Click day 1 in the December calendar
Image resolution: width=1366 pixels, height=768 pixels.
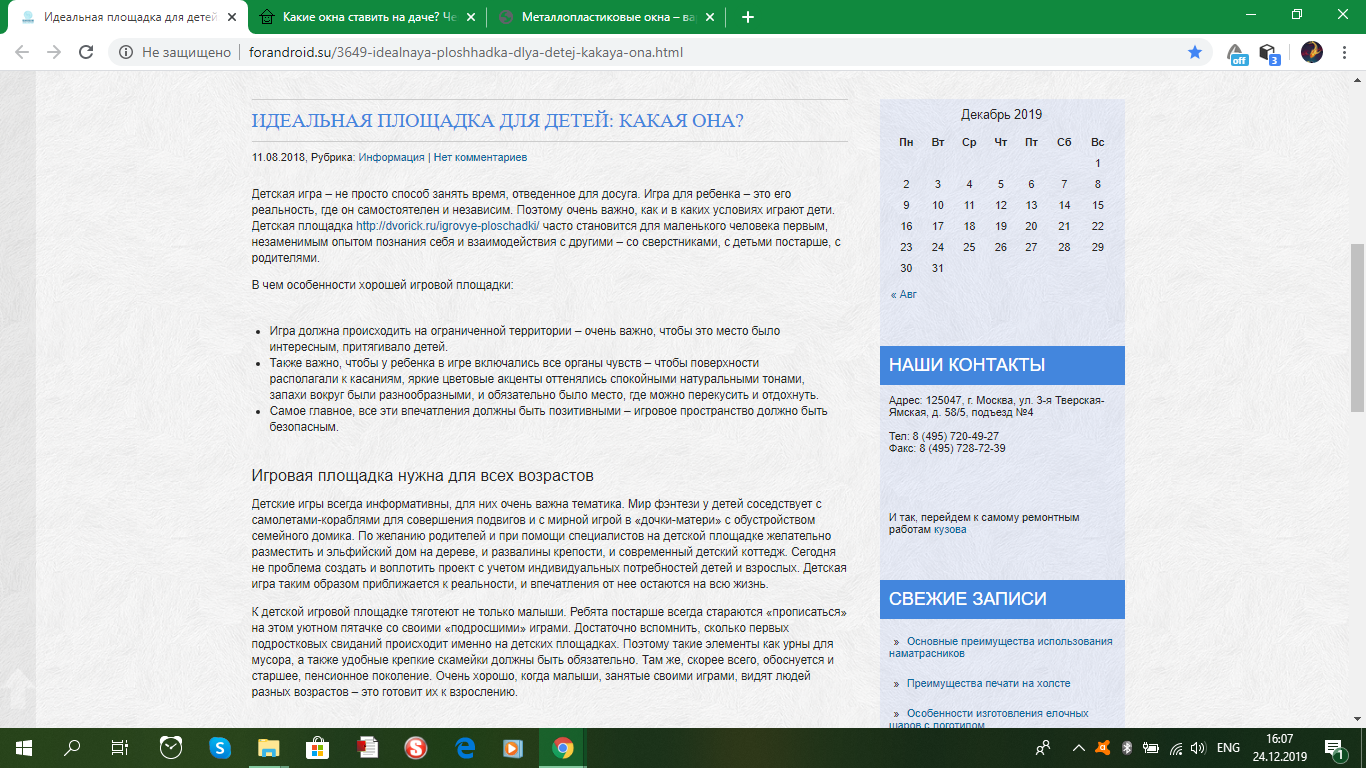pyautogui.click(x=1098, y=163)
